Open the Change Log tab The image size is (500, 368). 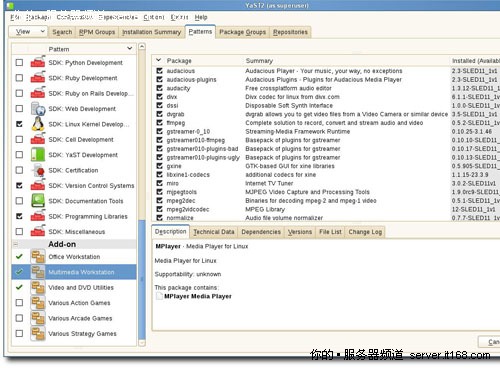(365, 232)
